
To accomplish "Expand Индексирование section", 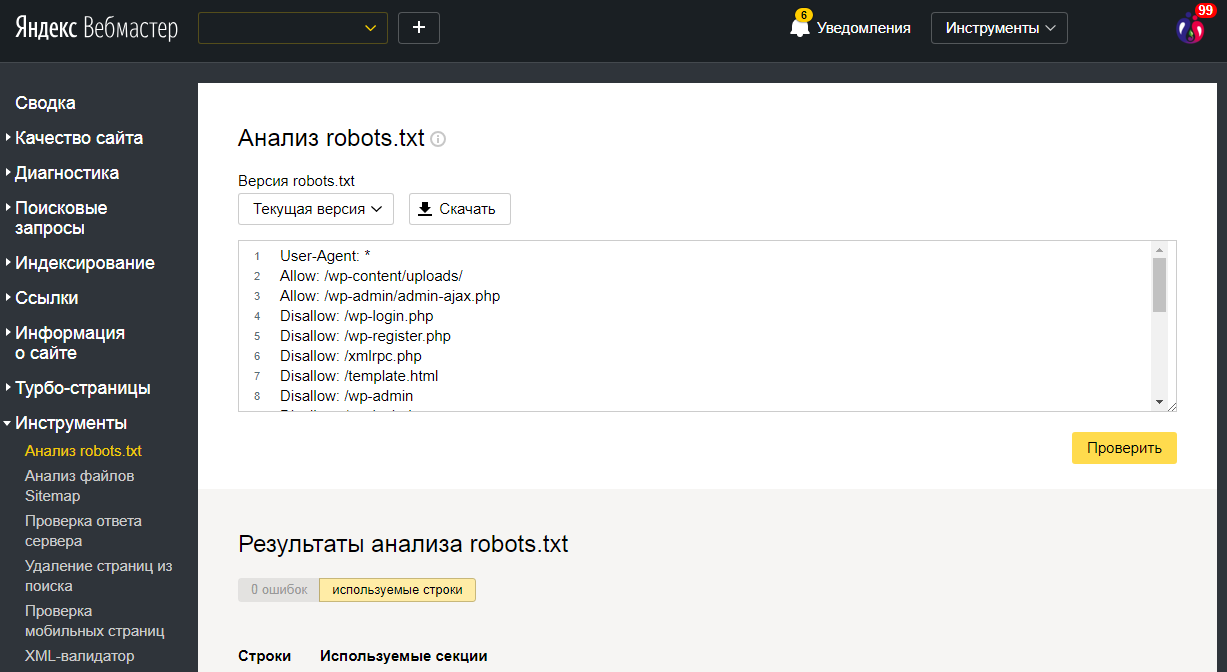I will coord(85,263).
